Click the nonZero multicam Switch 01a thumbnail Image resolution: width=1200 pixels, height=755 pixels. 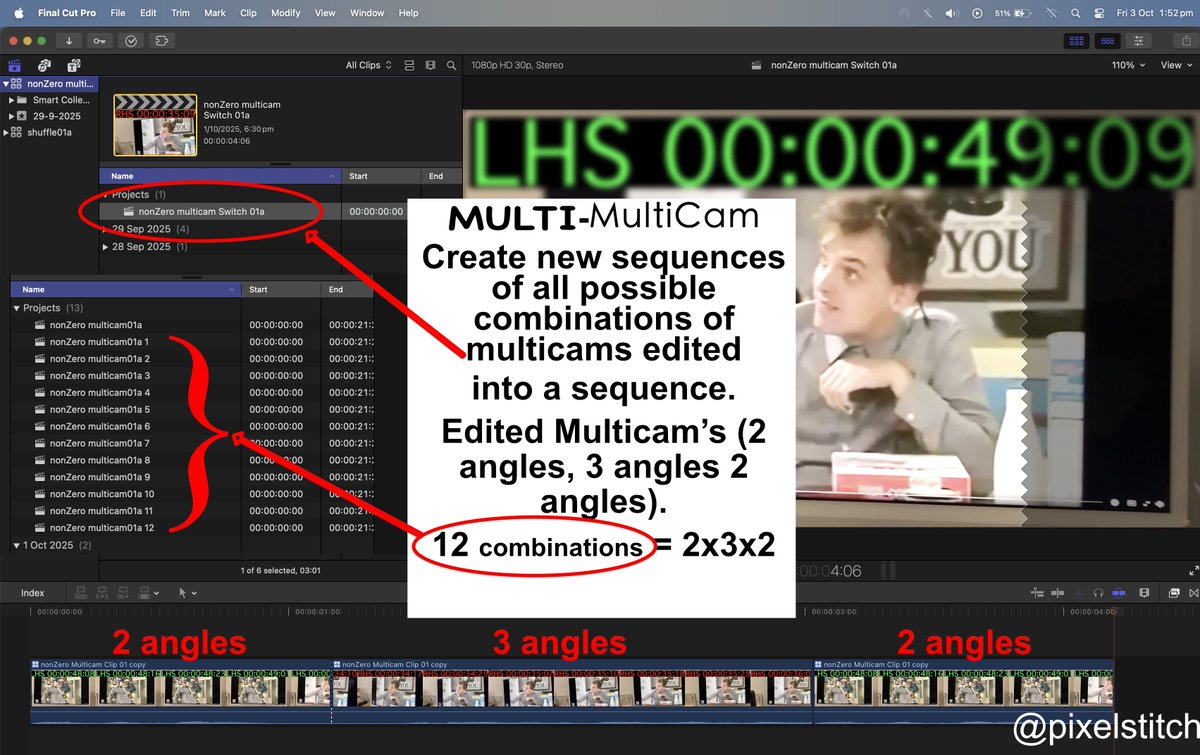click(154, 125)
